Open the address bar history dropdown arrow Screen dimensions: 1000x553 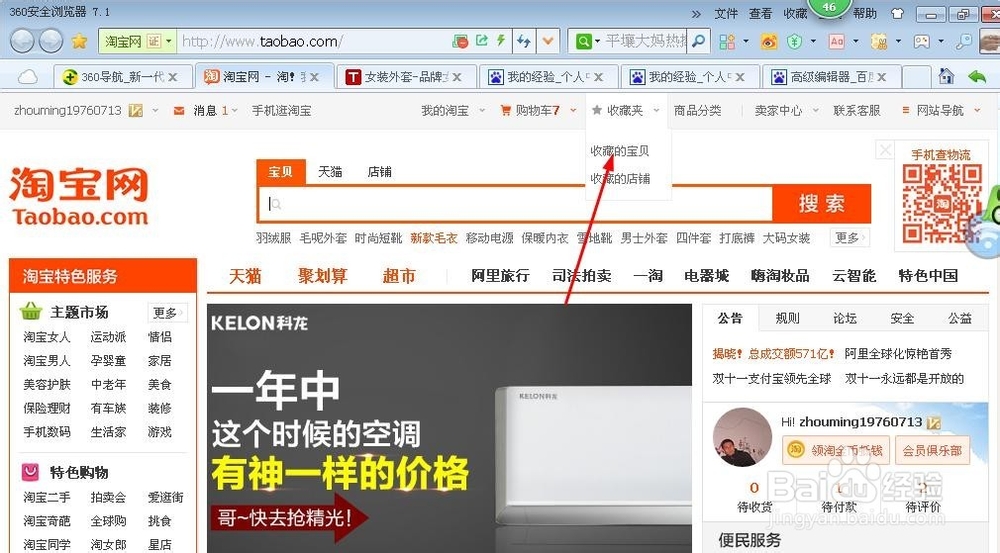click(547, 41)
